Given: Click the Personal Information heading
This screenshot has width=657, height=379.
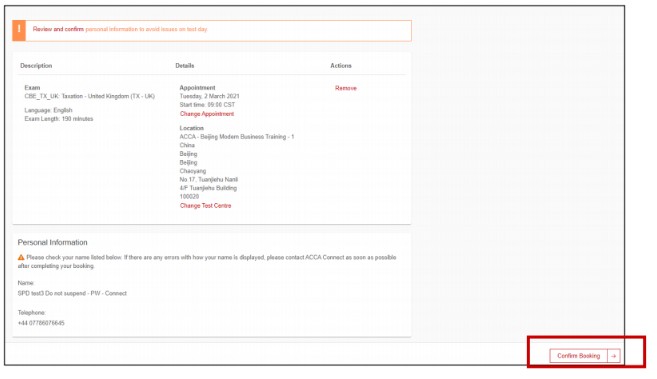Looking at the screenshot, I should [52, 242].
